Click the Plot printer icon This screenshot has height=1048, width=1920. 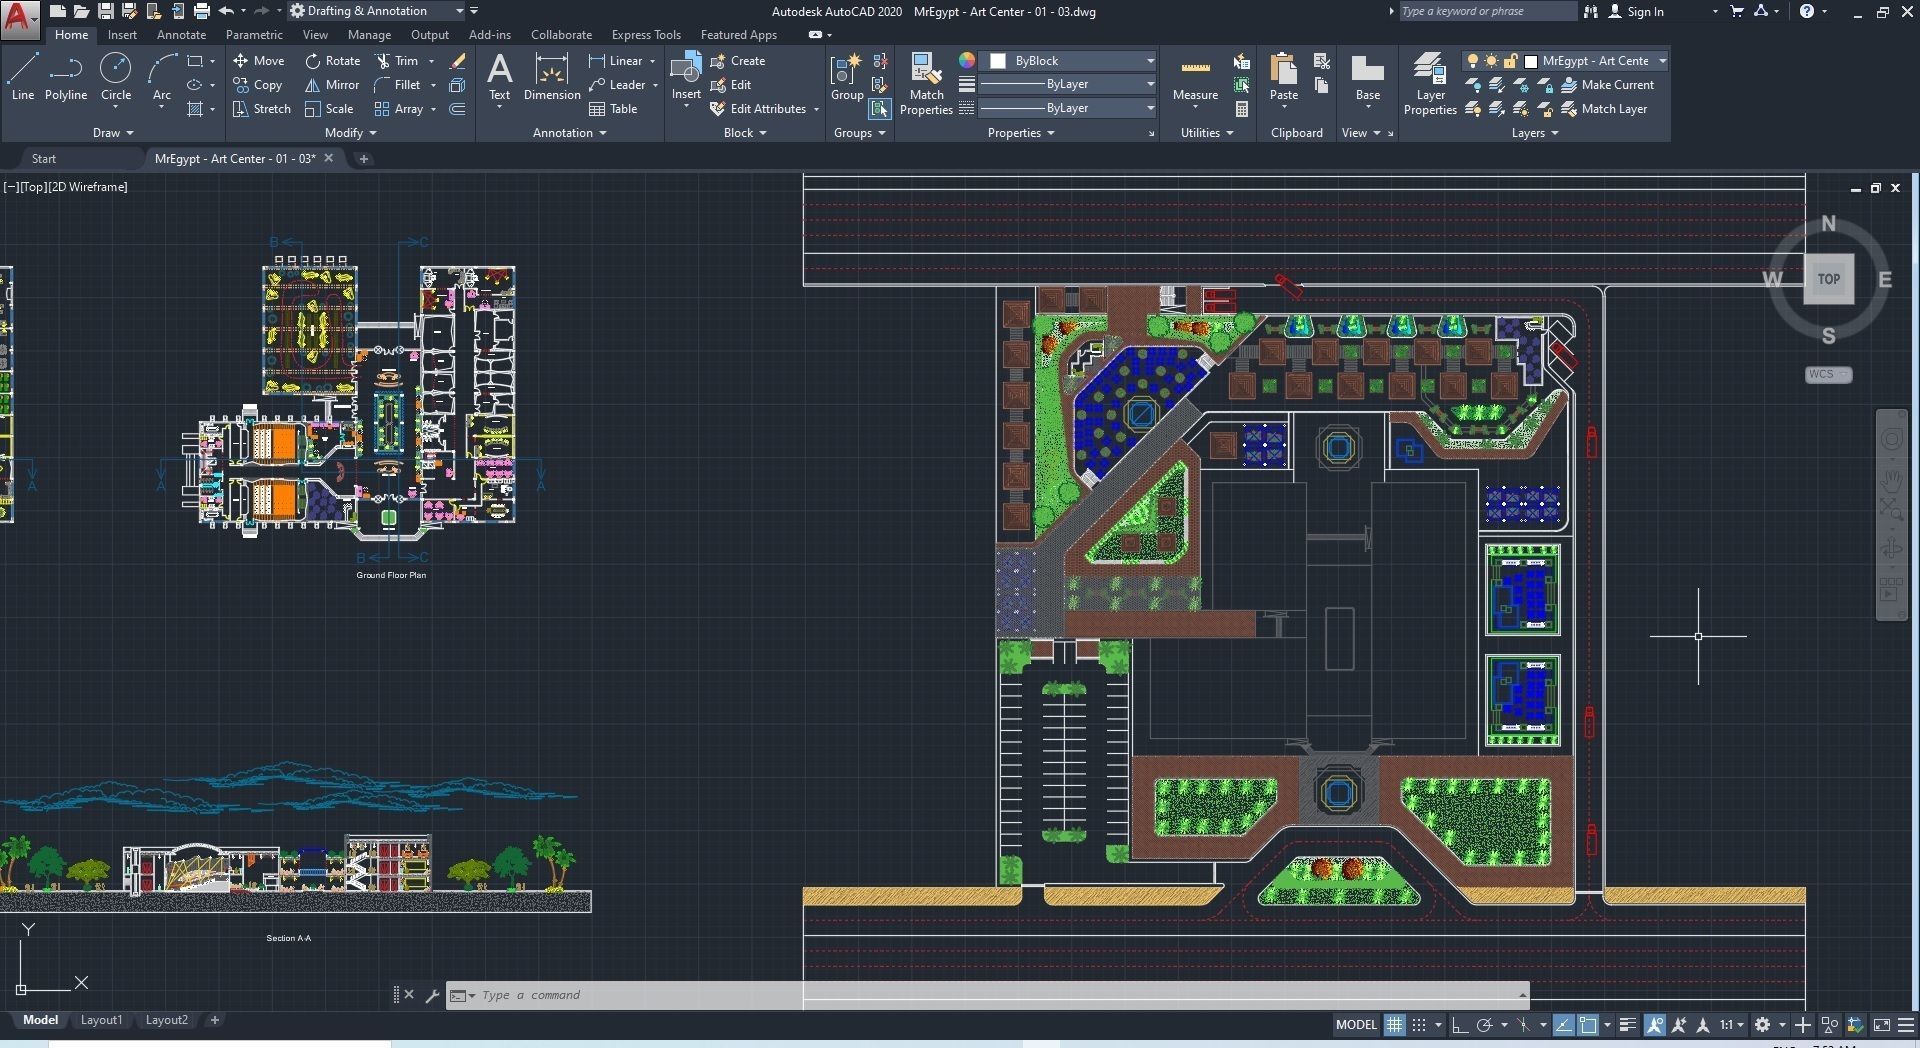click(x=201, y=11)
